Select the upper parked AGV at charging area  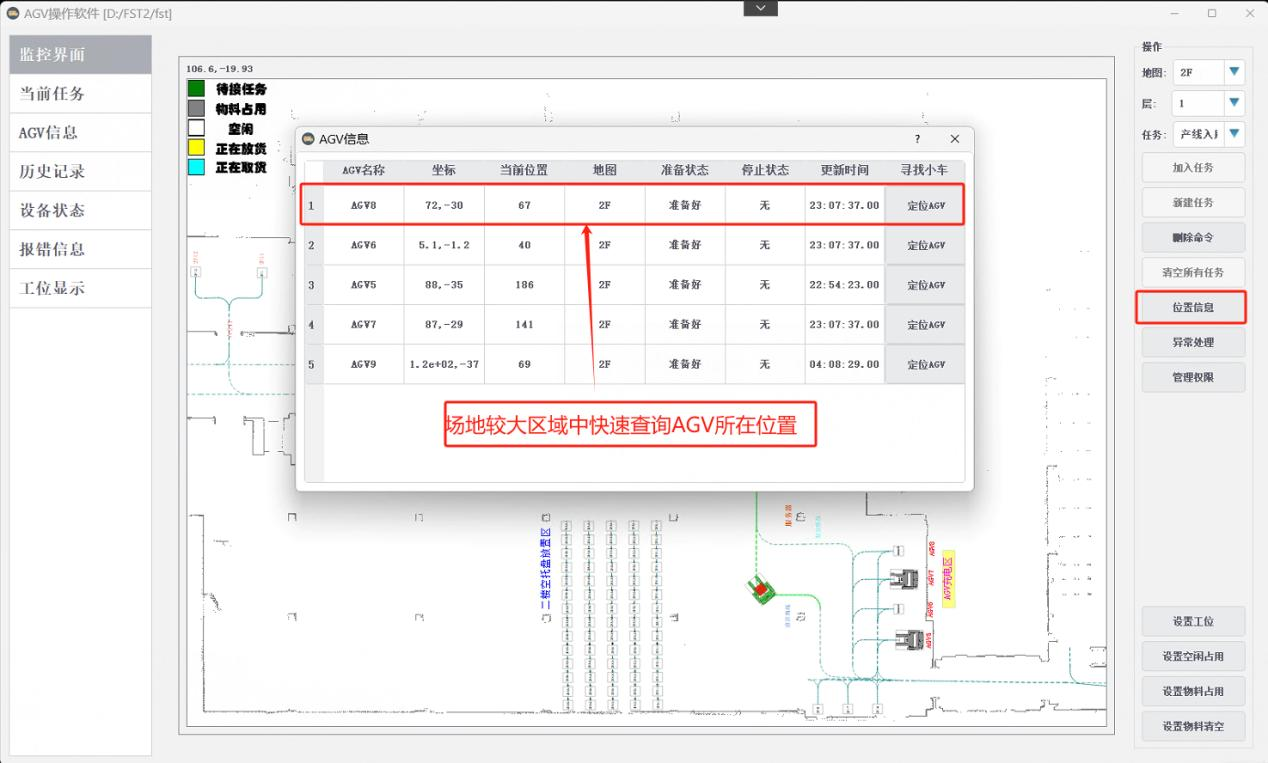click(905, 578)
